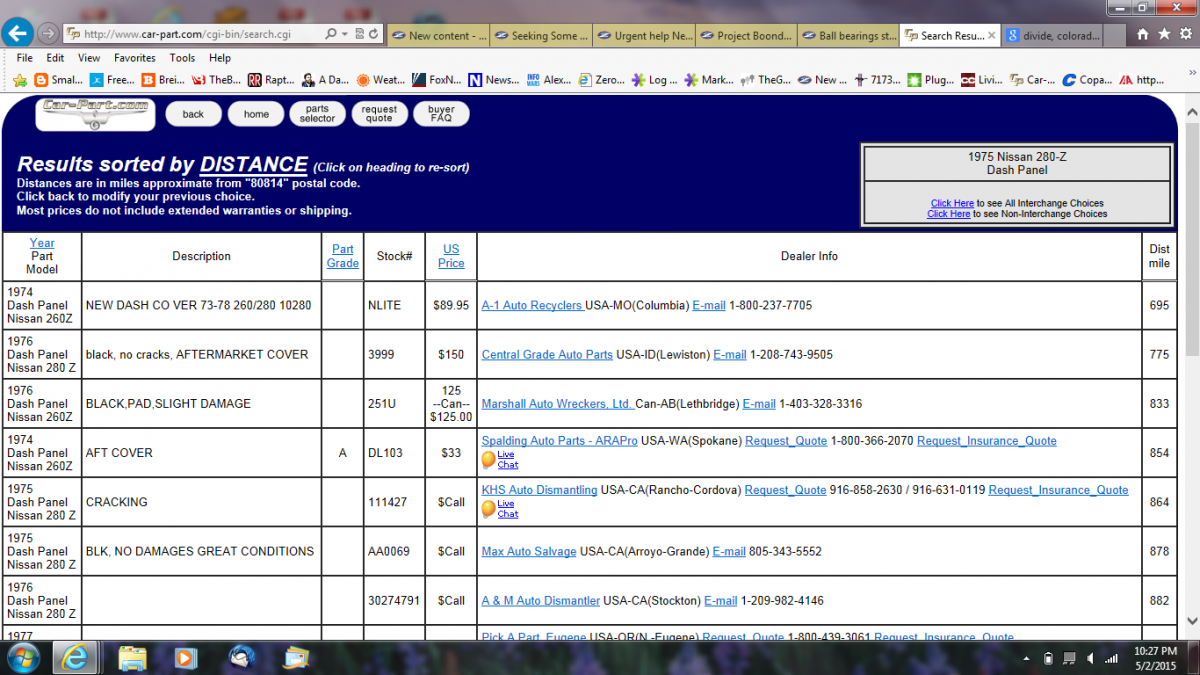
Task: Click the Add to Favorites bar star icon
Action: (x=20, y=80)
